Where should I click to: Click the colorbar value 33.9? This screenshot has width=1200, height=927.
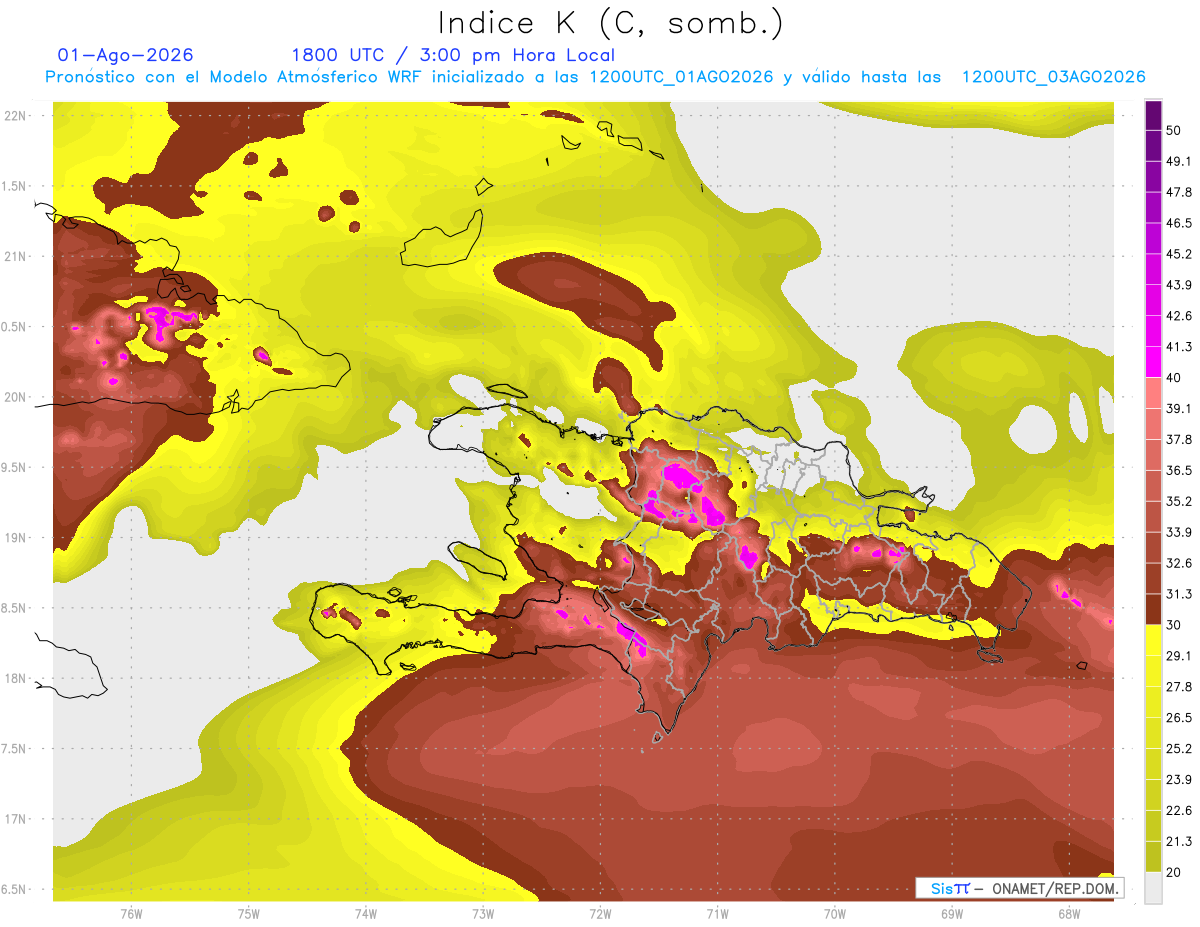tap(1179, 532)
